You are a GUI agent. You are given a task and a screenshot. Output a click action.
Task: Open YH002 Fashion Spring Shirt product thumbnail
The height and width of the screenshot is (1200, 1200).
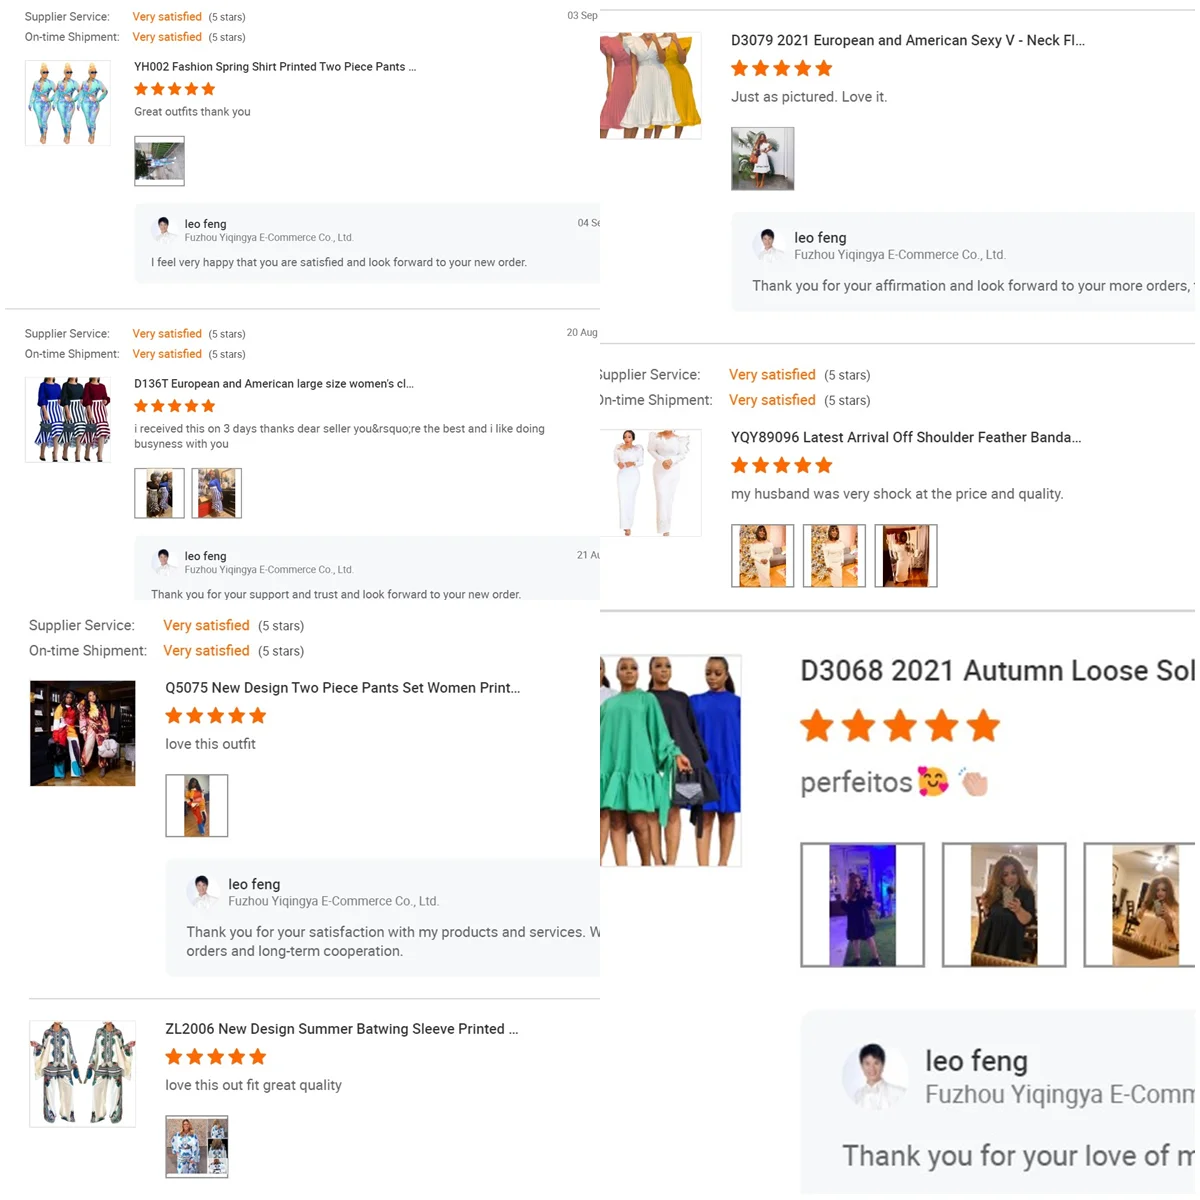(x=68, y=103)
